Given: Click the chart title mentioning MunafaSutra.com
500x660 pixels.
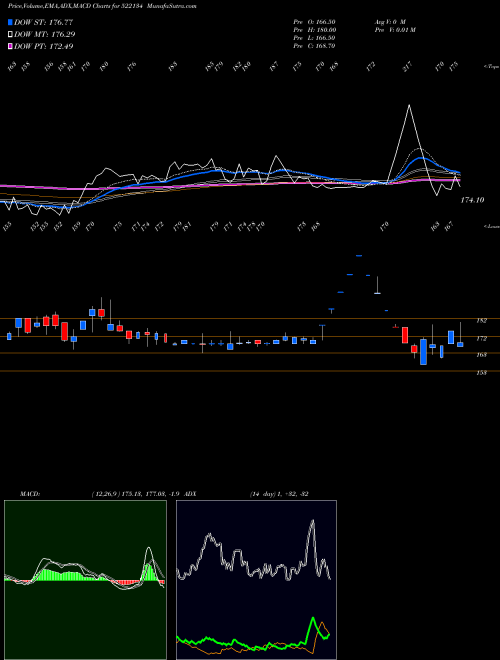Looking at the screenshot, I should pos(102,6).
